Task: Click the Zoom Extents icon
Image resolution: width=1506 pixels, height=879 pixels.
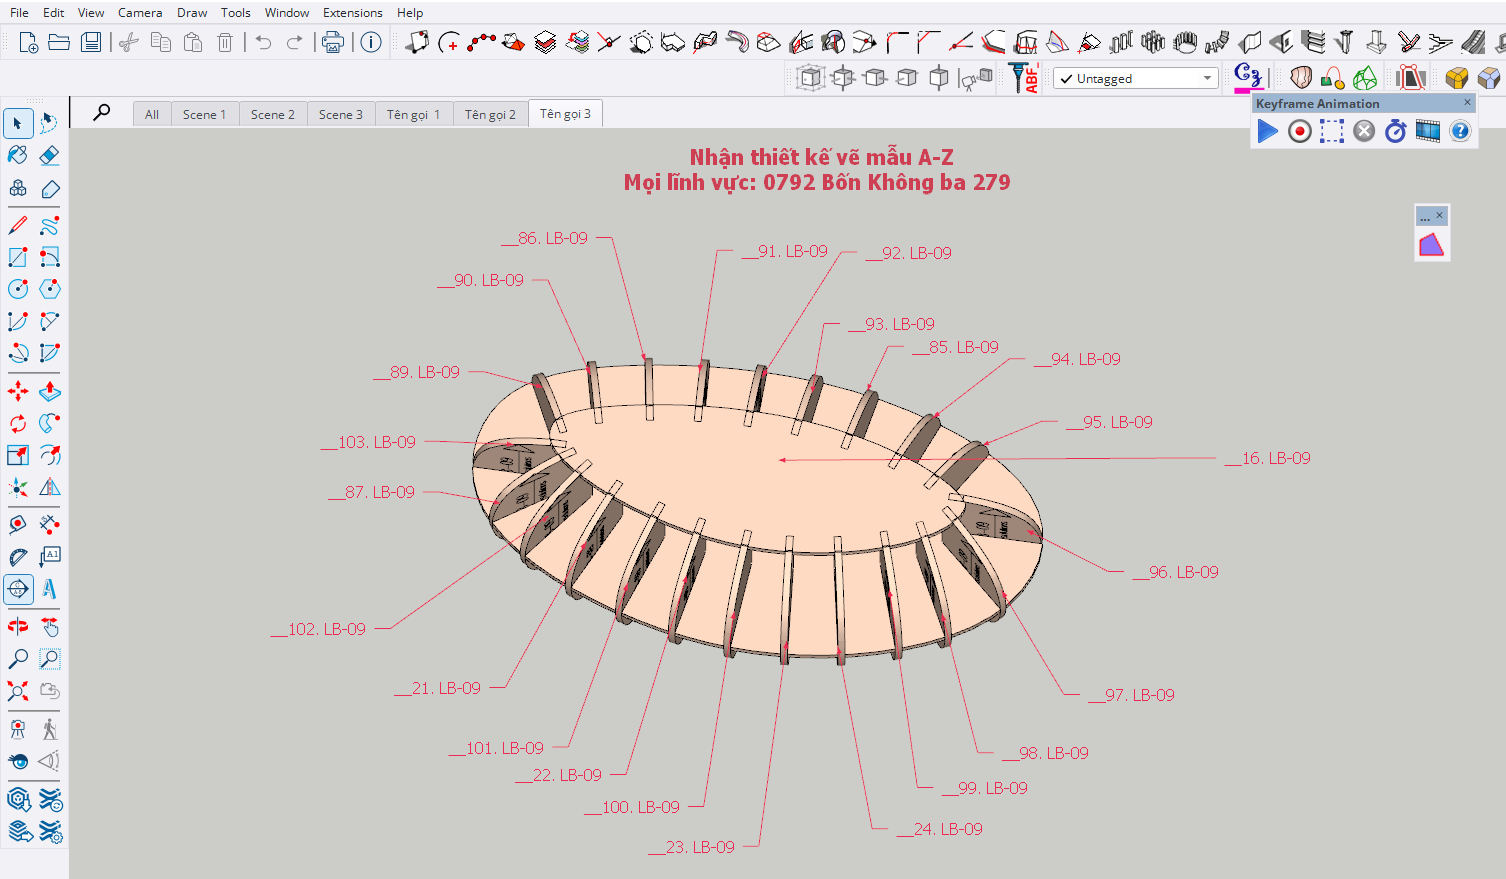Action: [x=18, y=691]
